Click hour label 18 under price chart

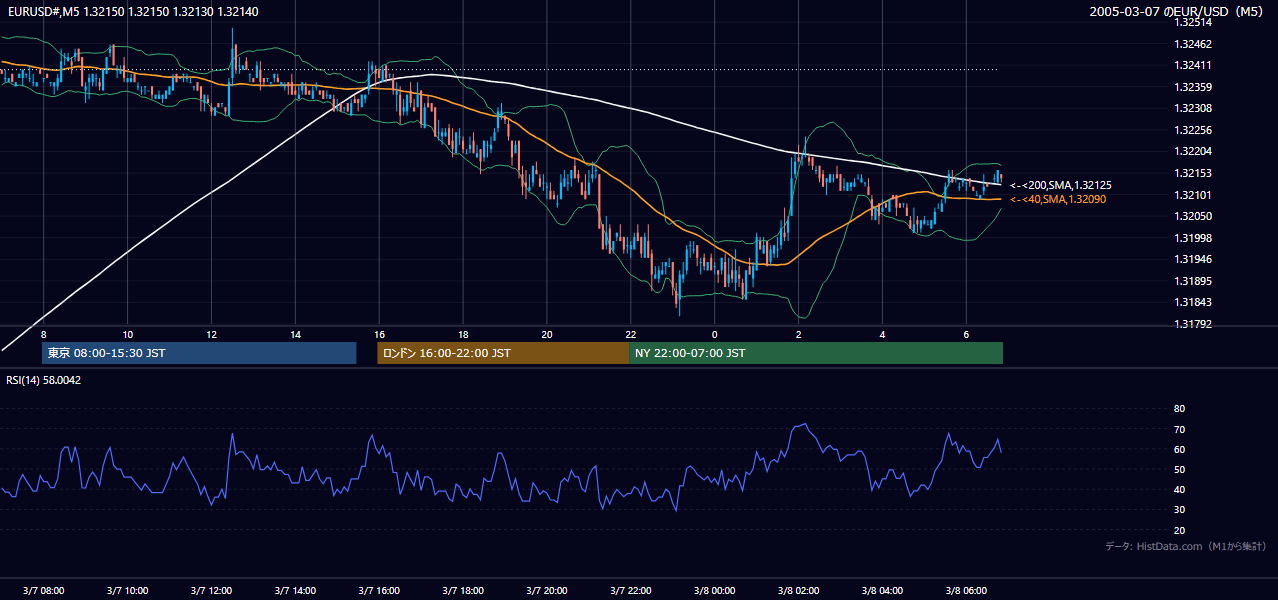[463, 334]
